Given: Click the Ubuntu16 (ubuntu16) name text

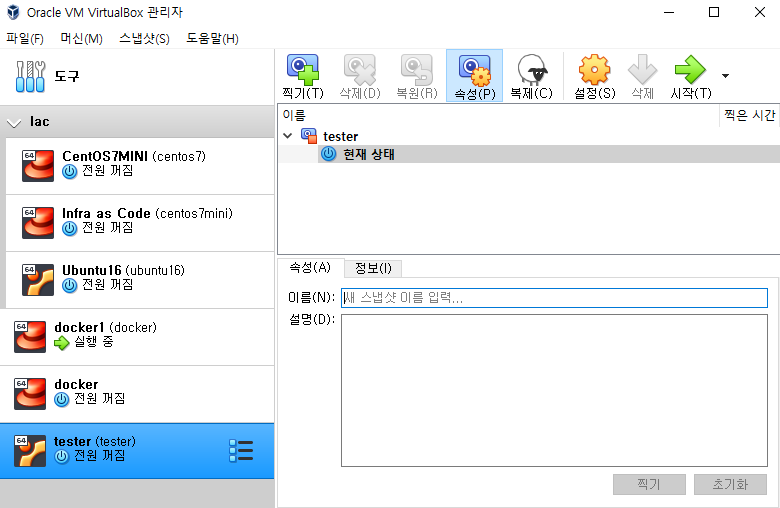Looking at the screenshot, I should (123, 270).
